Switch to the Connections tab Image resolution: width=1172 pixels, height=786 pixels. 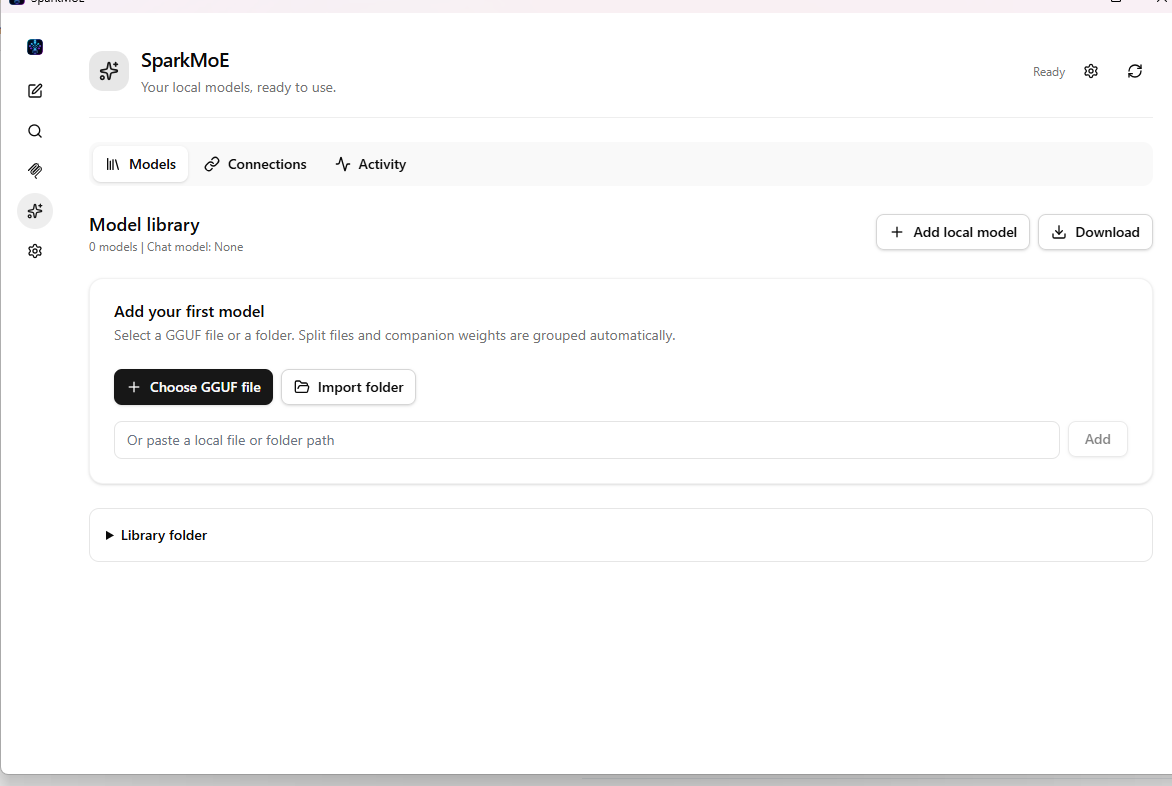pyautogui.click(x=256, y=164)
